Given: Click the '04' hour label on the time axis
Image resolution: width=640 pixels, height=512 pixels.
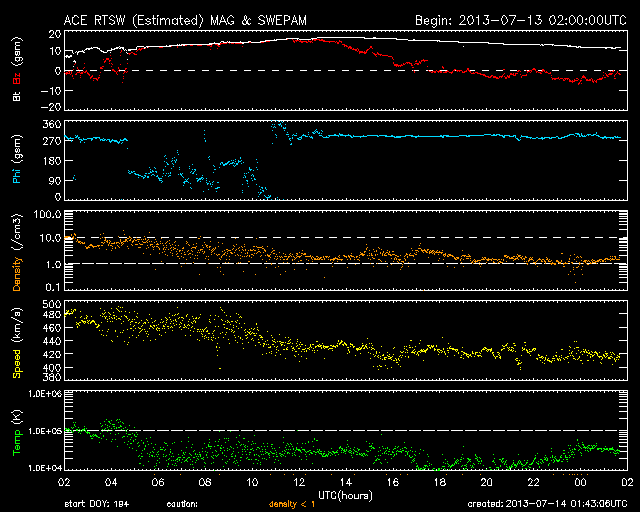Looking at the screenshot, I should [x=111, y=483].
